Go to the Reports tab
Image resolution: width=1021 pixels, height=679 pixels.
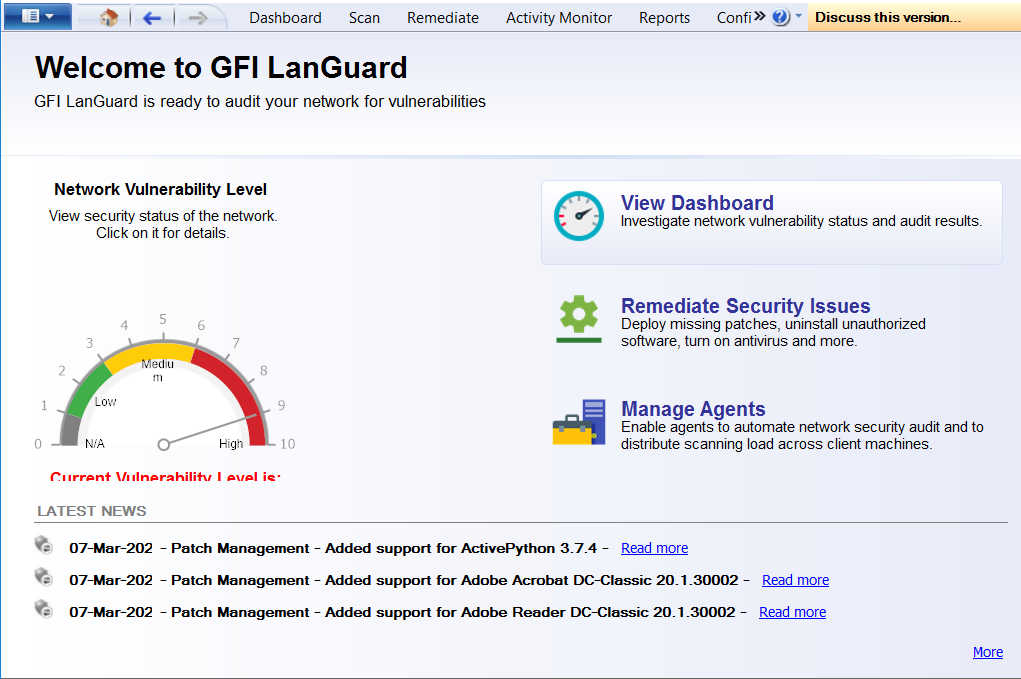point(664,18)
